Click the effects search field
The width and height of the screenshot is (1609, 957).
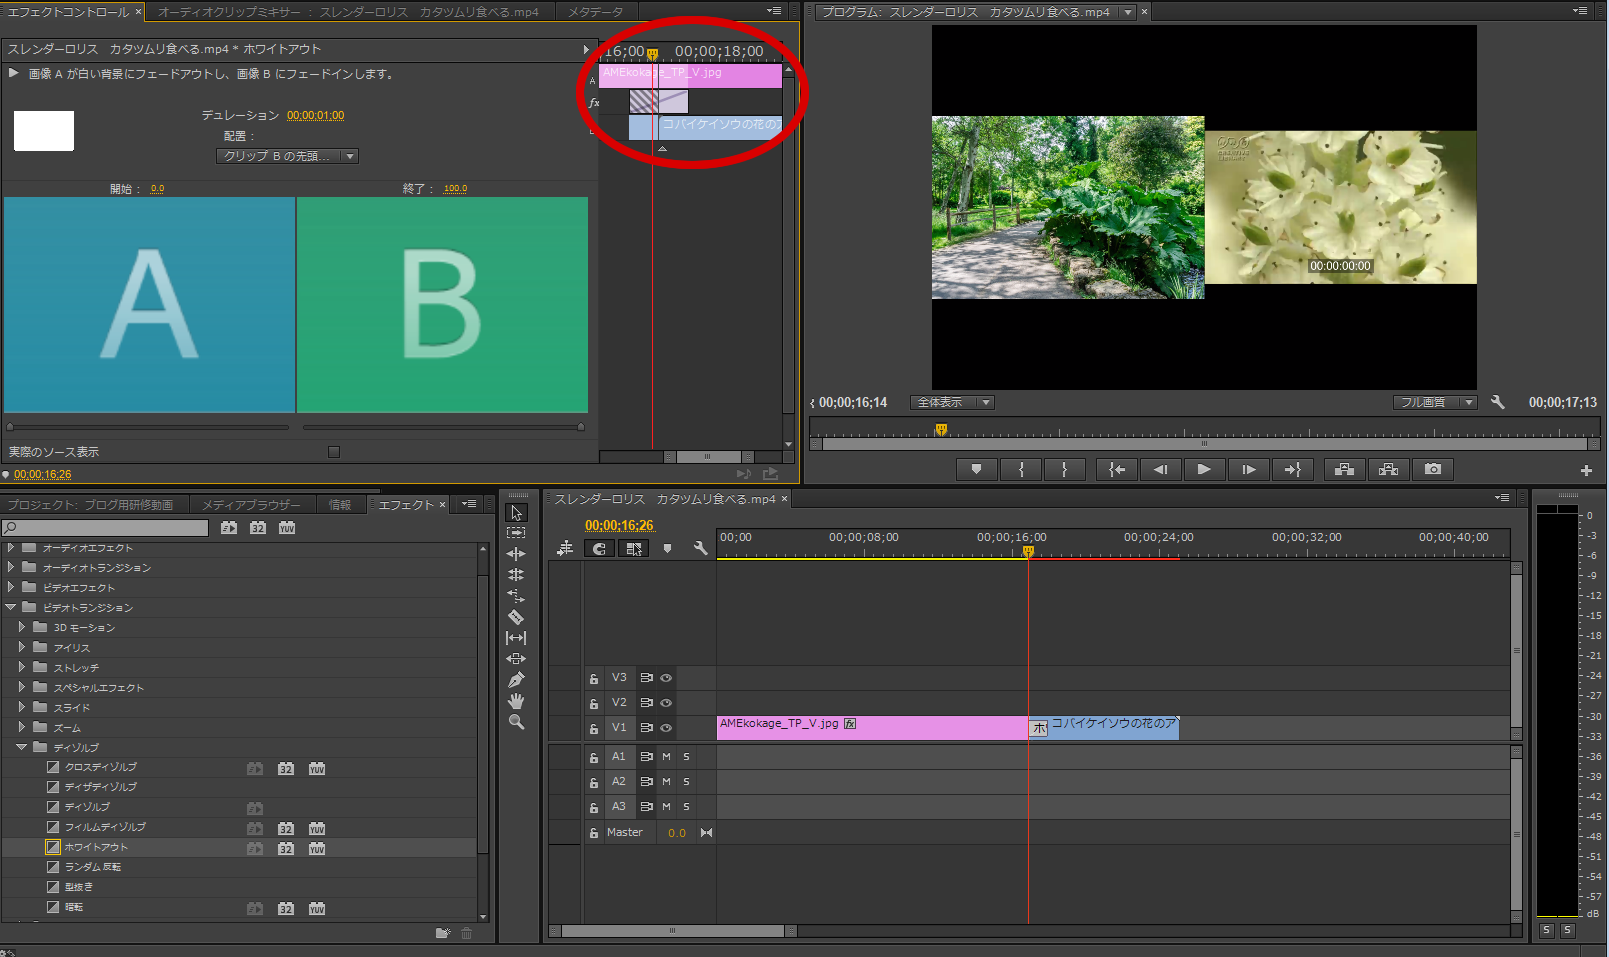click(105, 528)
